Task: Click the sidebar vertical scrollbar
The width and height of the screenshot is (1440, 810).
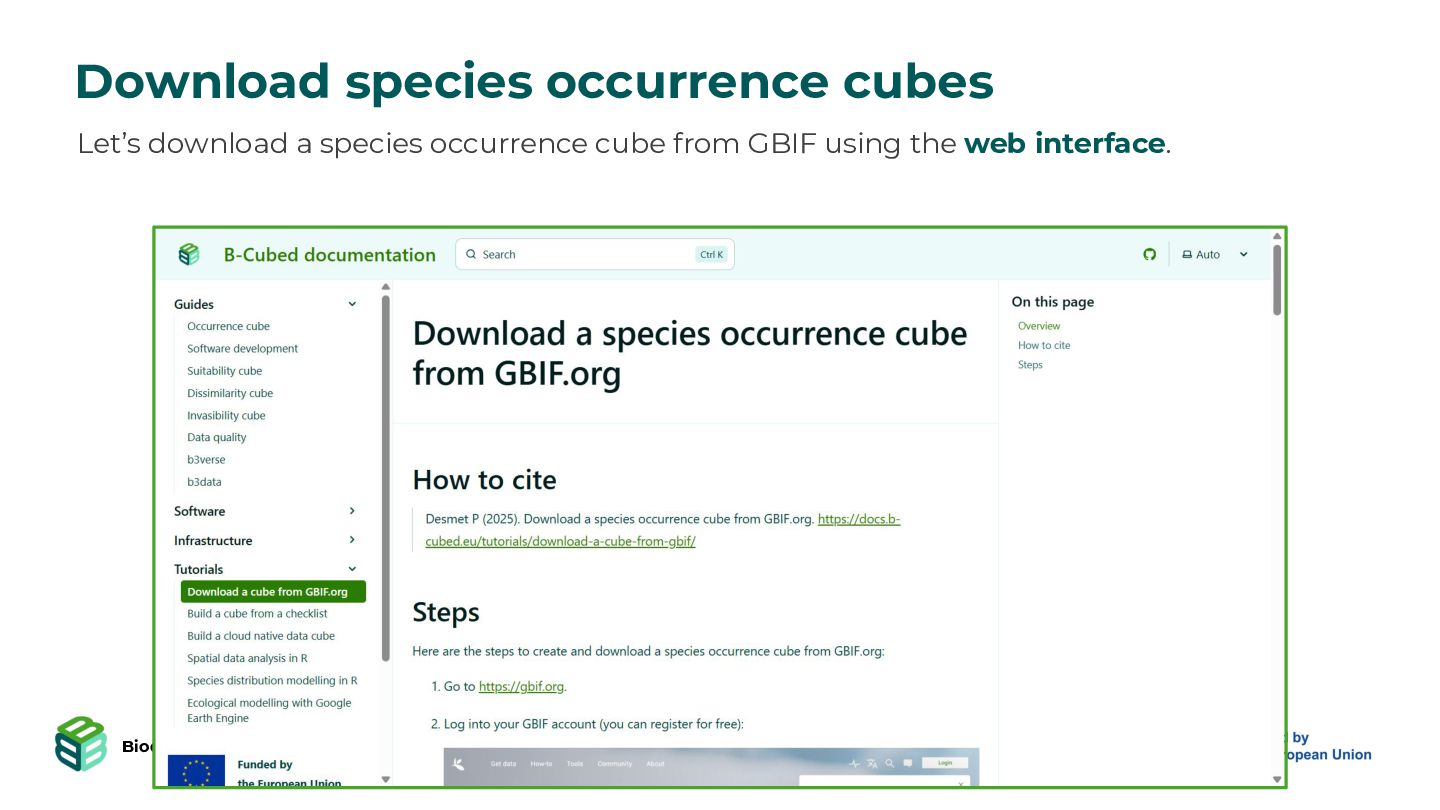Action: (x=386, y=478)
